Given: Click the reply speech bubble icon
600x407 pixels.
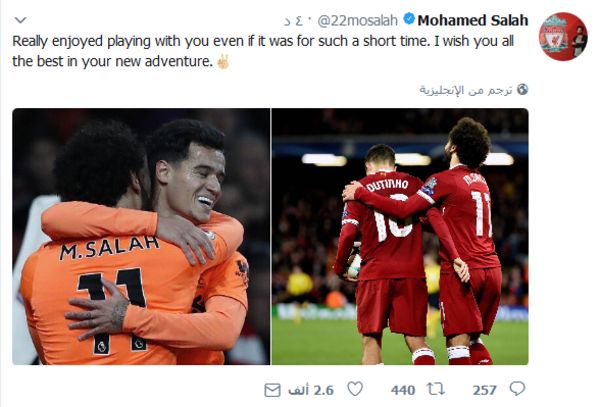Looking at the screenshot, I should tap(517, 389).
